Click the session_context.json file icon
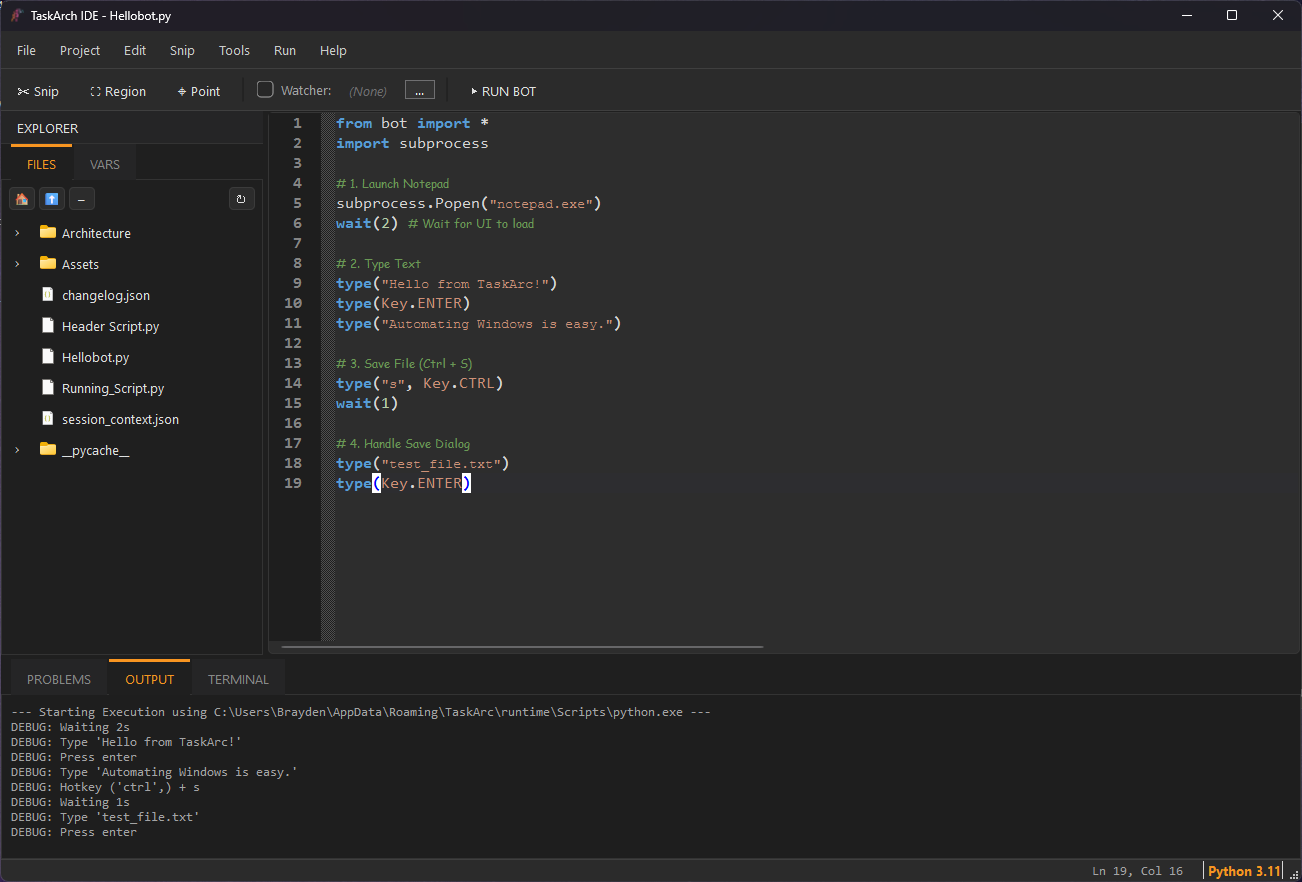This screenshot has height=882, width=1302. tap(48, 418)
